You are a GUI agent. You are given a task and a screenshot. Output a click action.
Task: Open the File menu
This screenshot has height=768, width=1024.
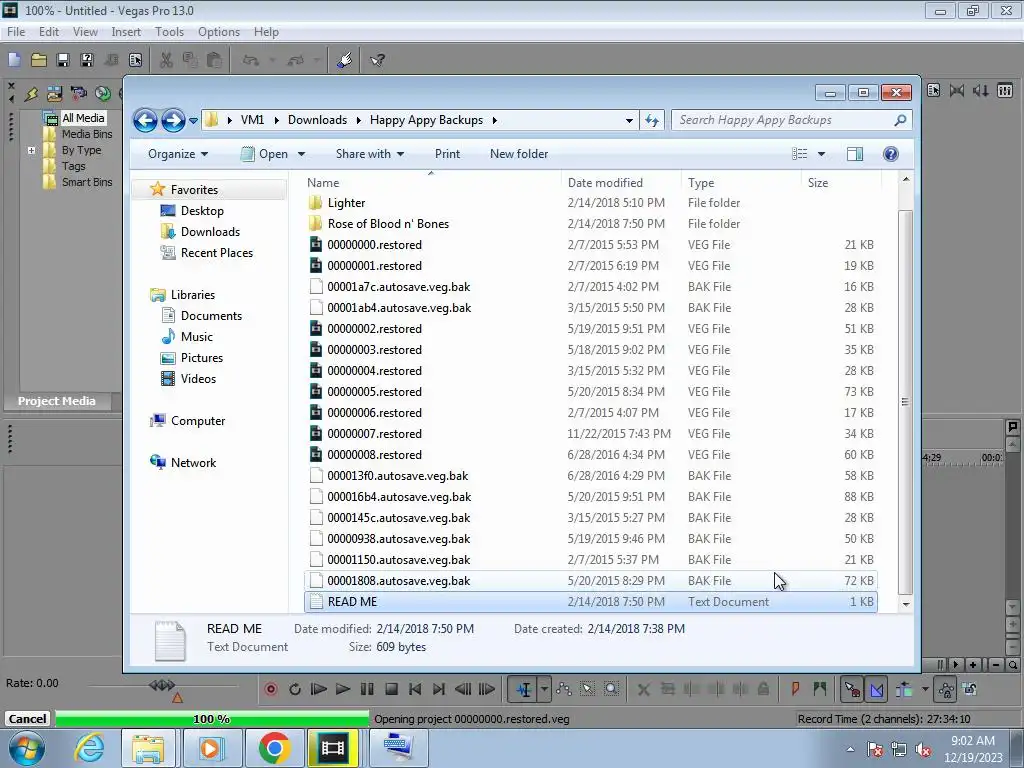(16, 31)
